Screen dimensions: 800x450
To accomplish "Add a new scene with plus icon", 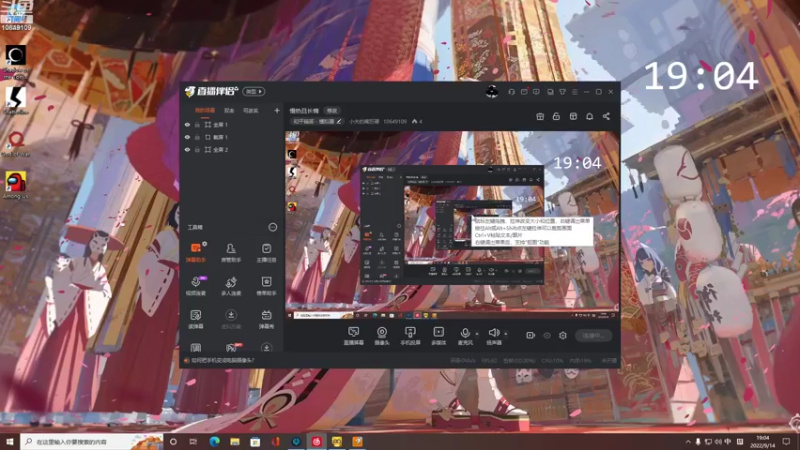I will pos(277,110).
